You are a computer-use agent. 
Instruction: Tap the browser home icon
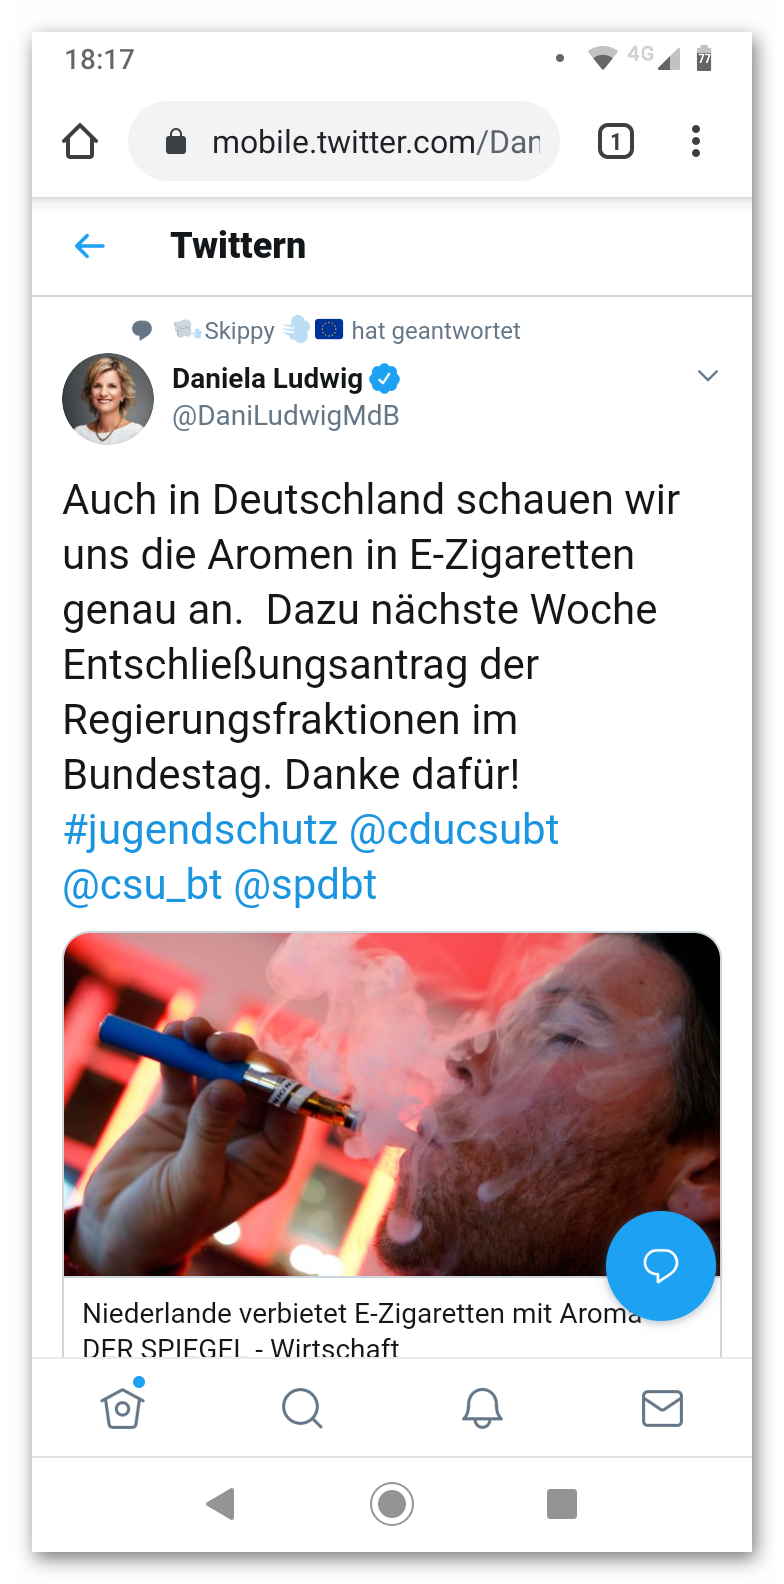80,142
